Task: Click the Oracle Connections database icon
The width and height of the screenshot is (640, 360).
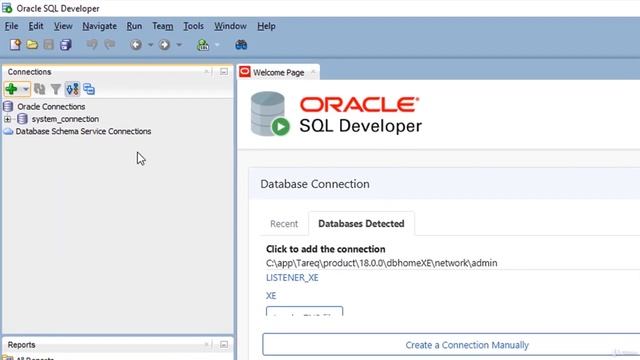Action: click(x=8, y=107)
